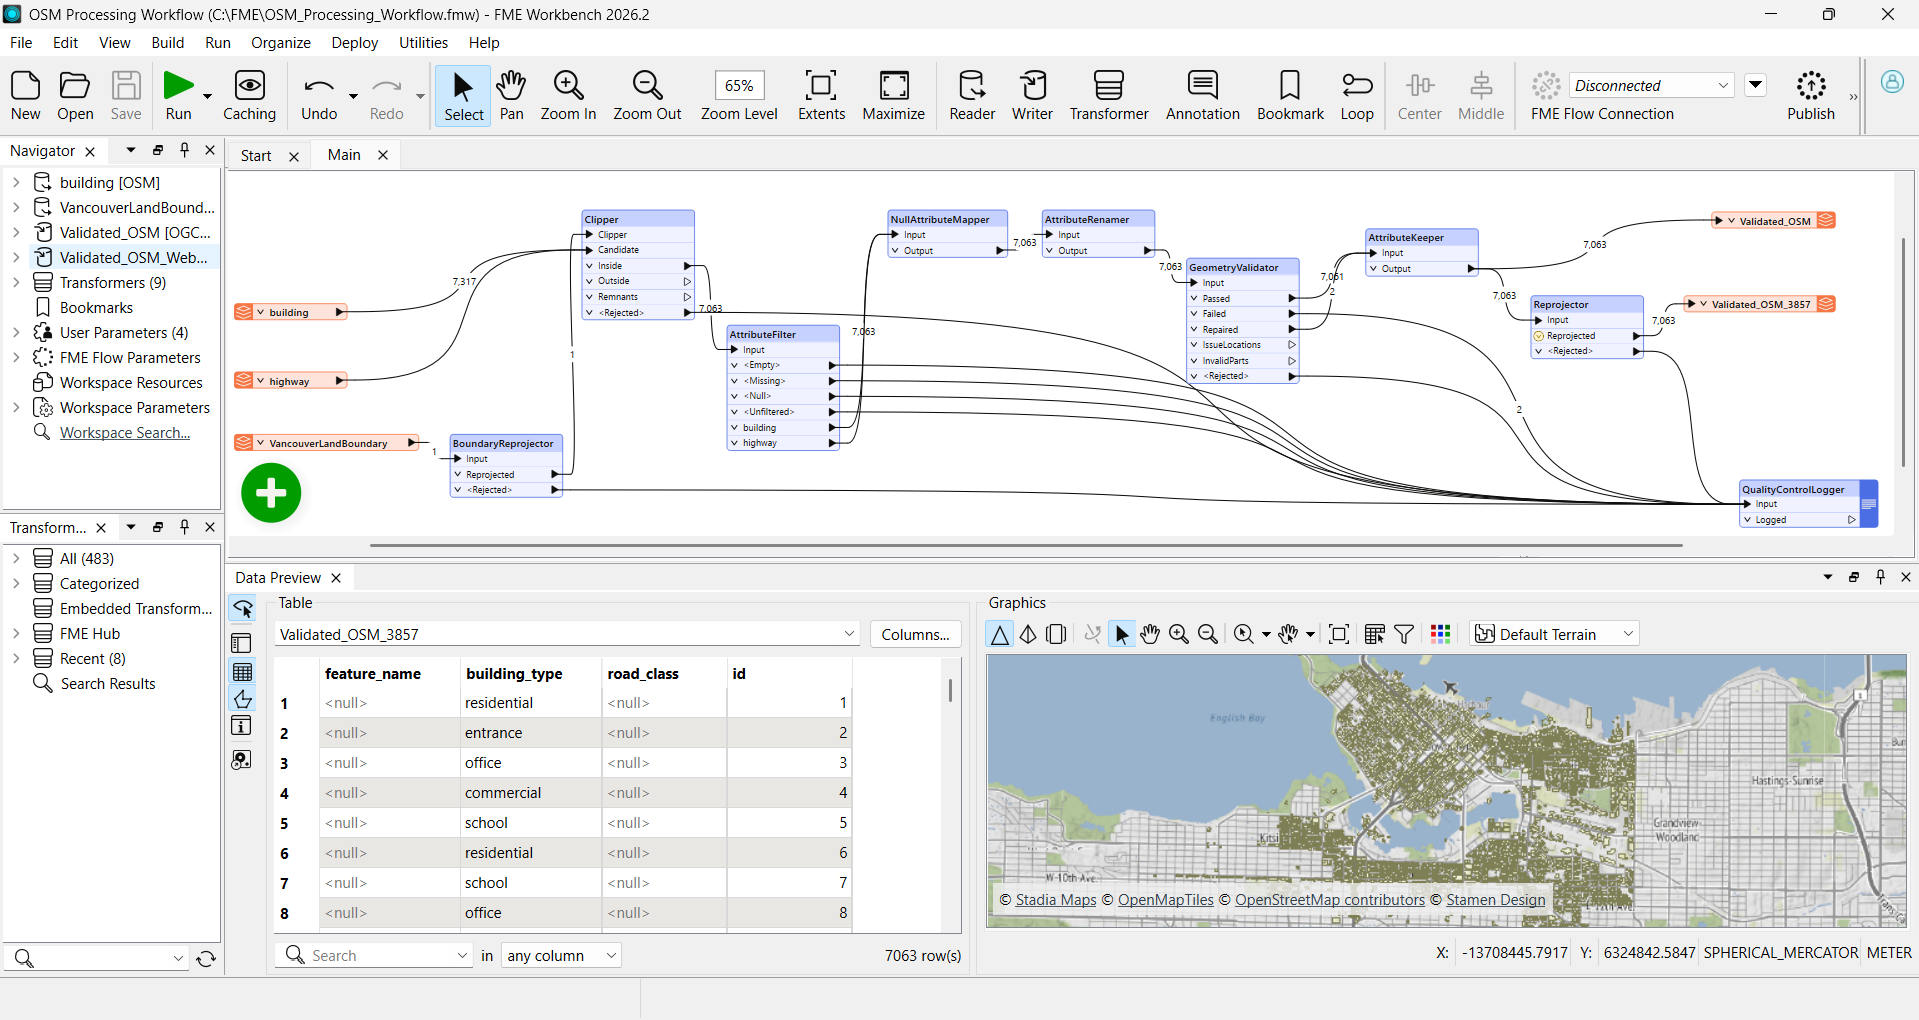Open the 'any column' search scope dropdown
The width and height of the screenshot is (1919, 1020).
tap(561, 955)
